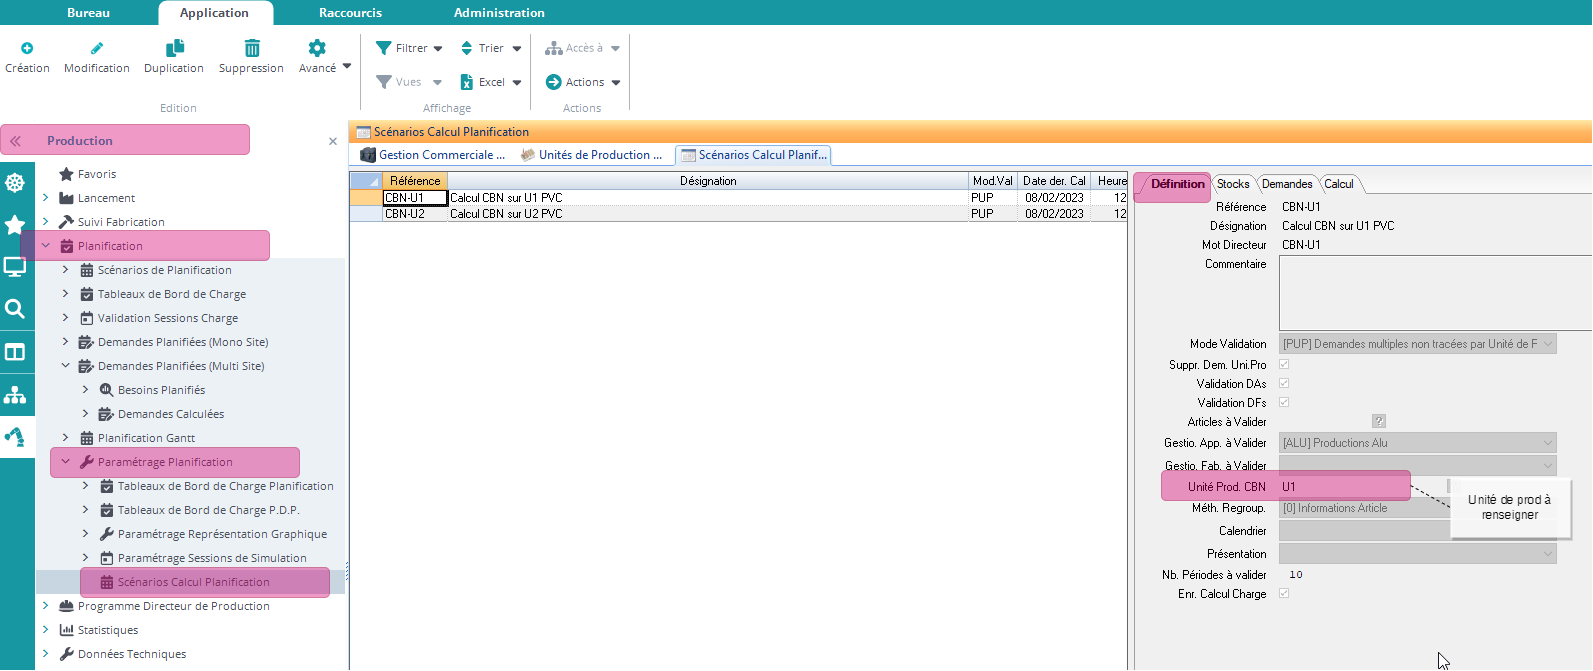Click the star favorites icon in sidebar
Screen dimensions: 1593x671
pos(15,225)
